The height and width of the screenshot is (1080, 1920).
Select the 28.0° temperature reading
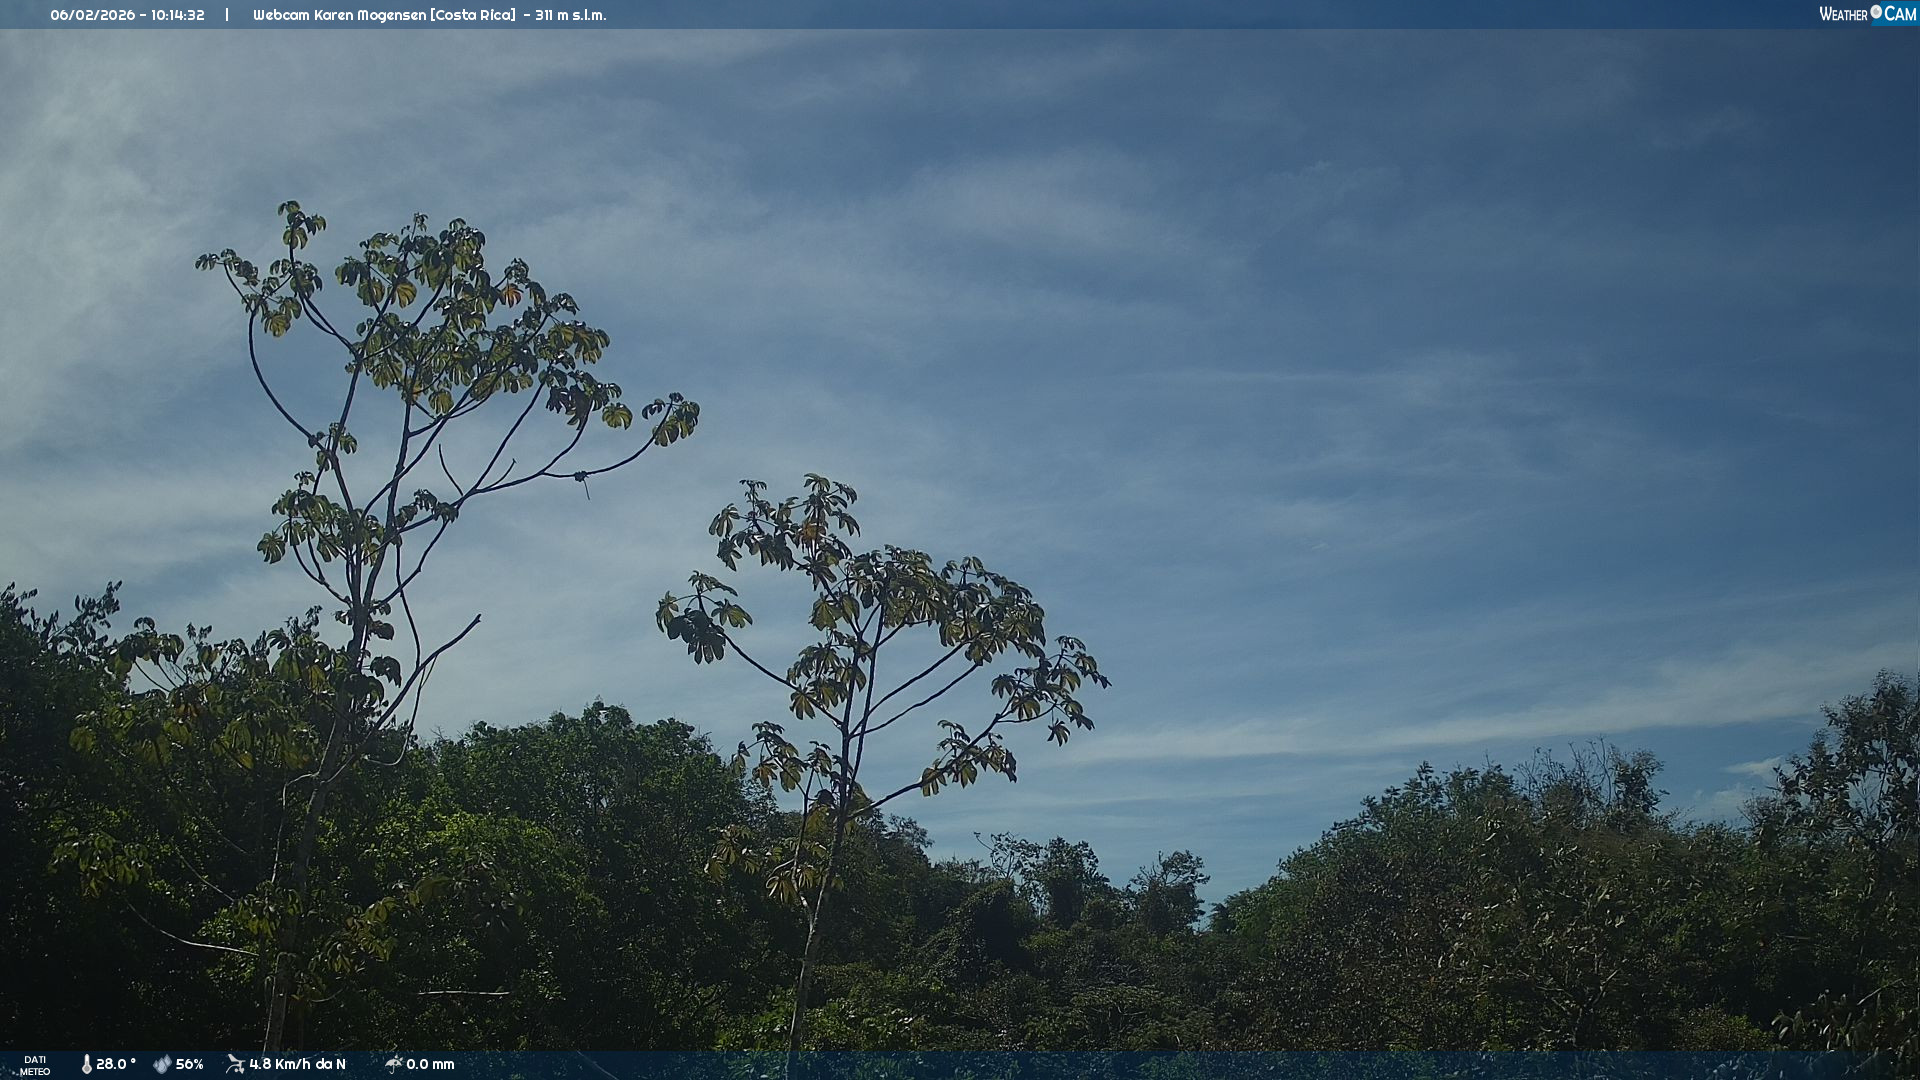[116, 1064]
